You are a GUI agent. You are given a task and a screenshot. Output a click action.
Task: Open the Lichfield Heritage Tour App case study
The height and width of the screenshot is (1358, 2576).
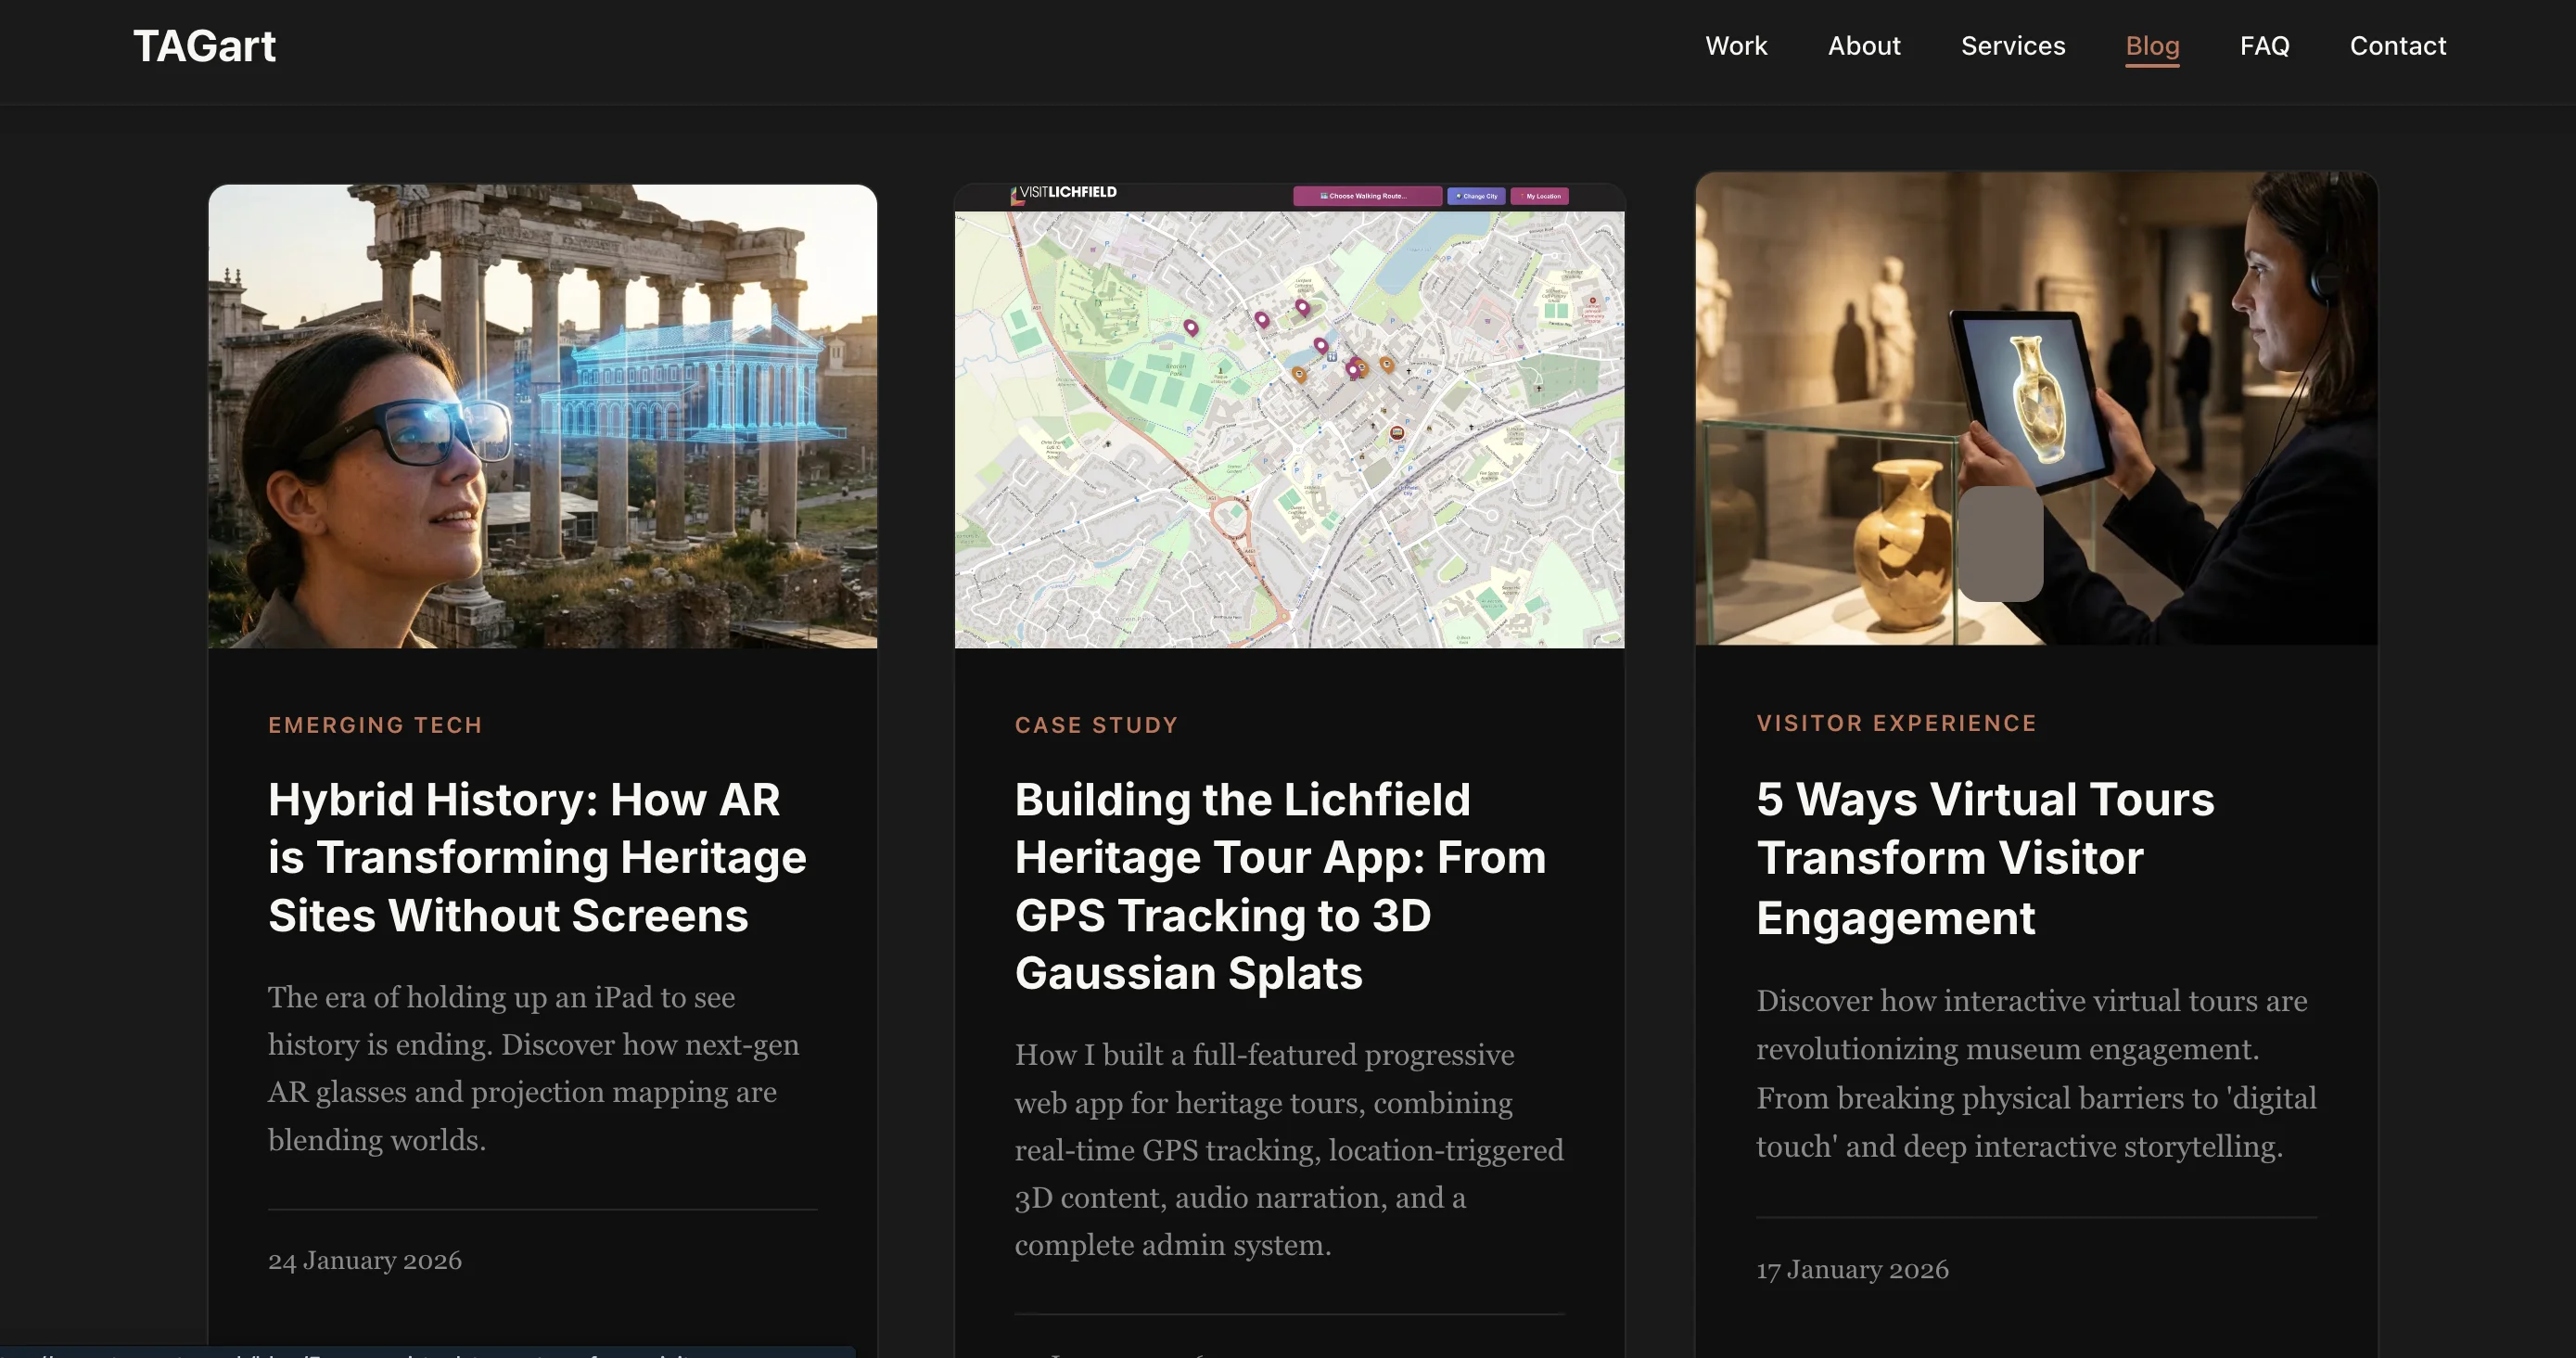[1280, 886]
